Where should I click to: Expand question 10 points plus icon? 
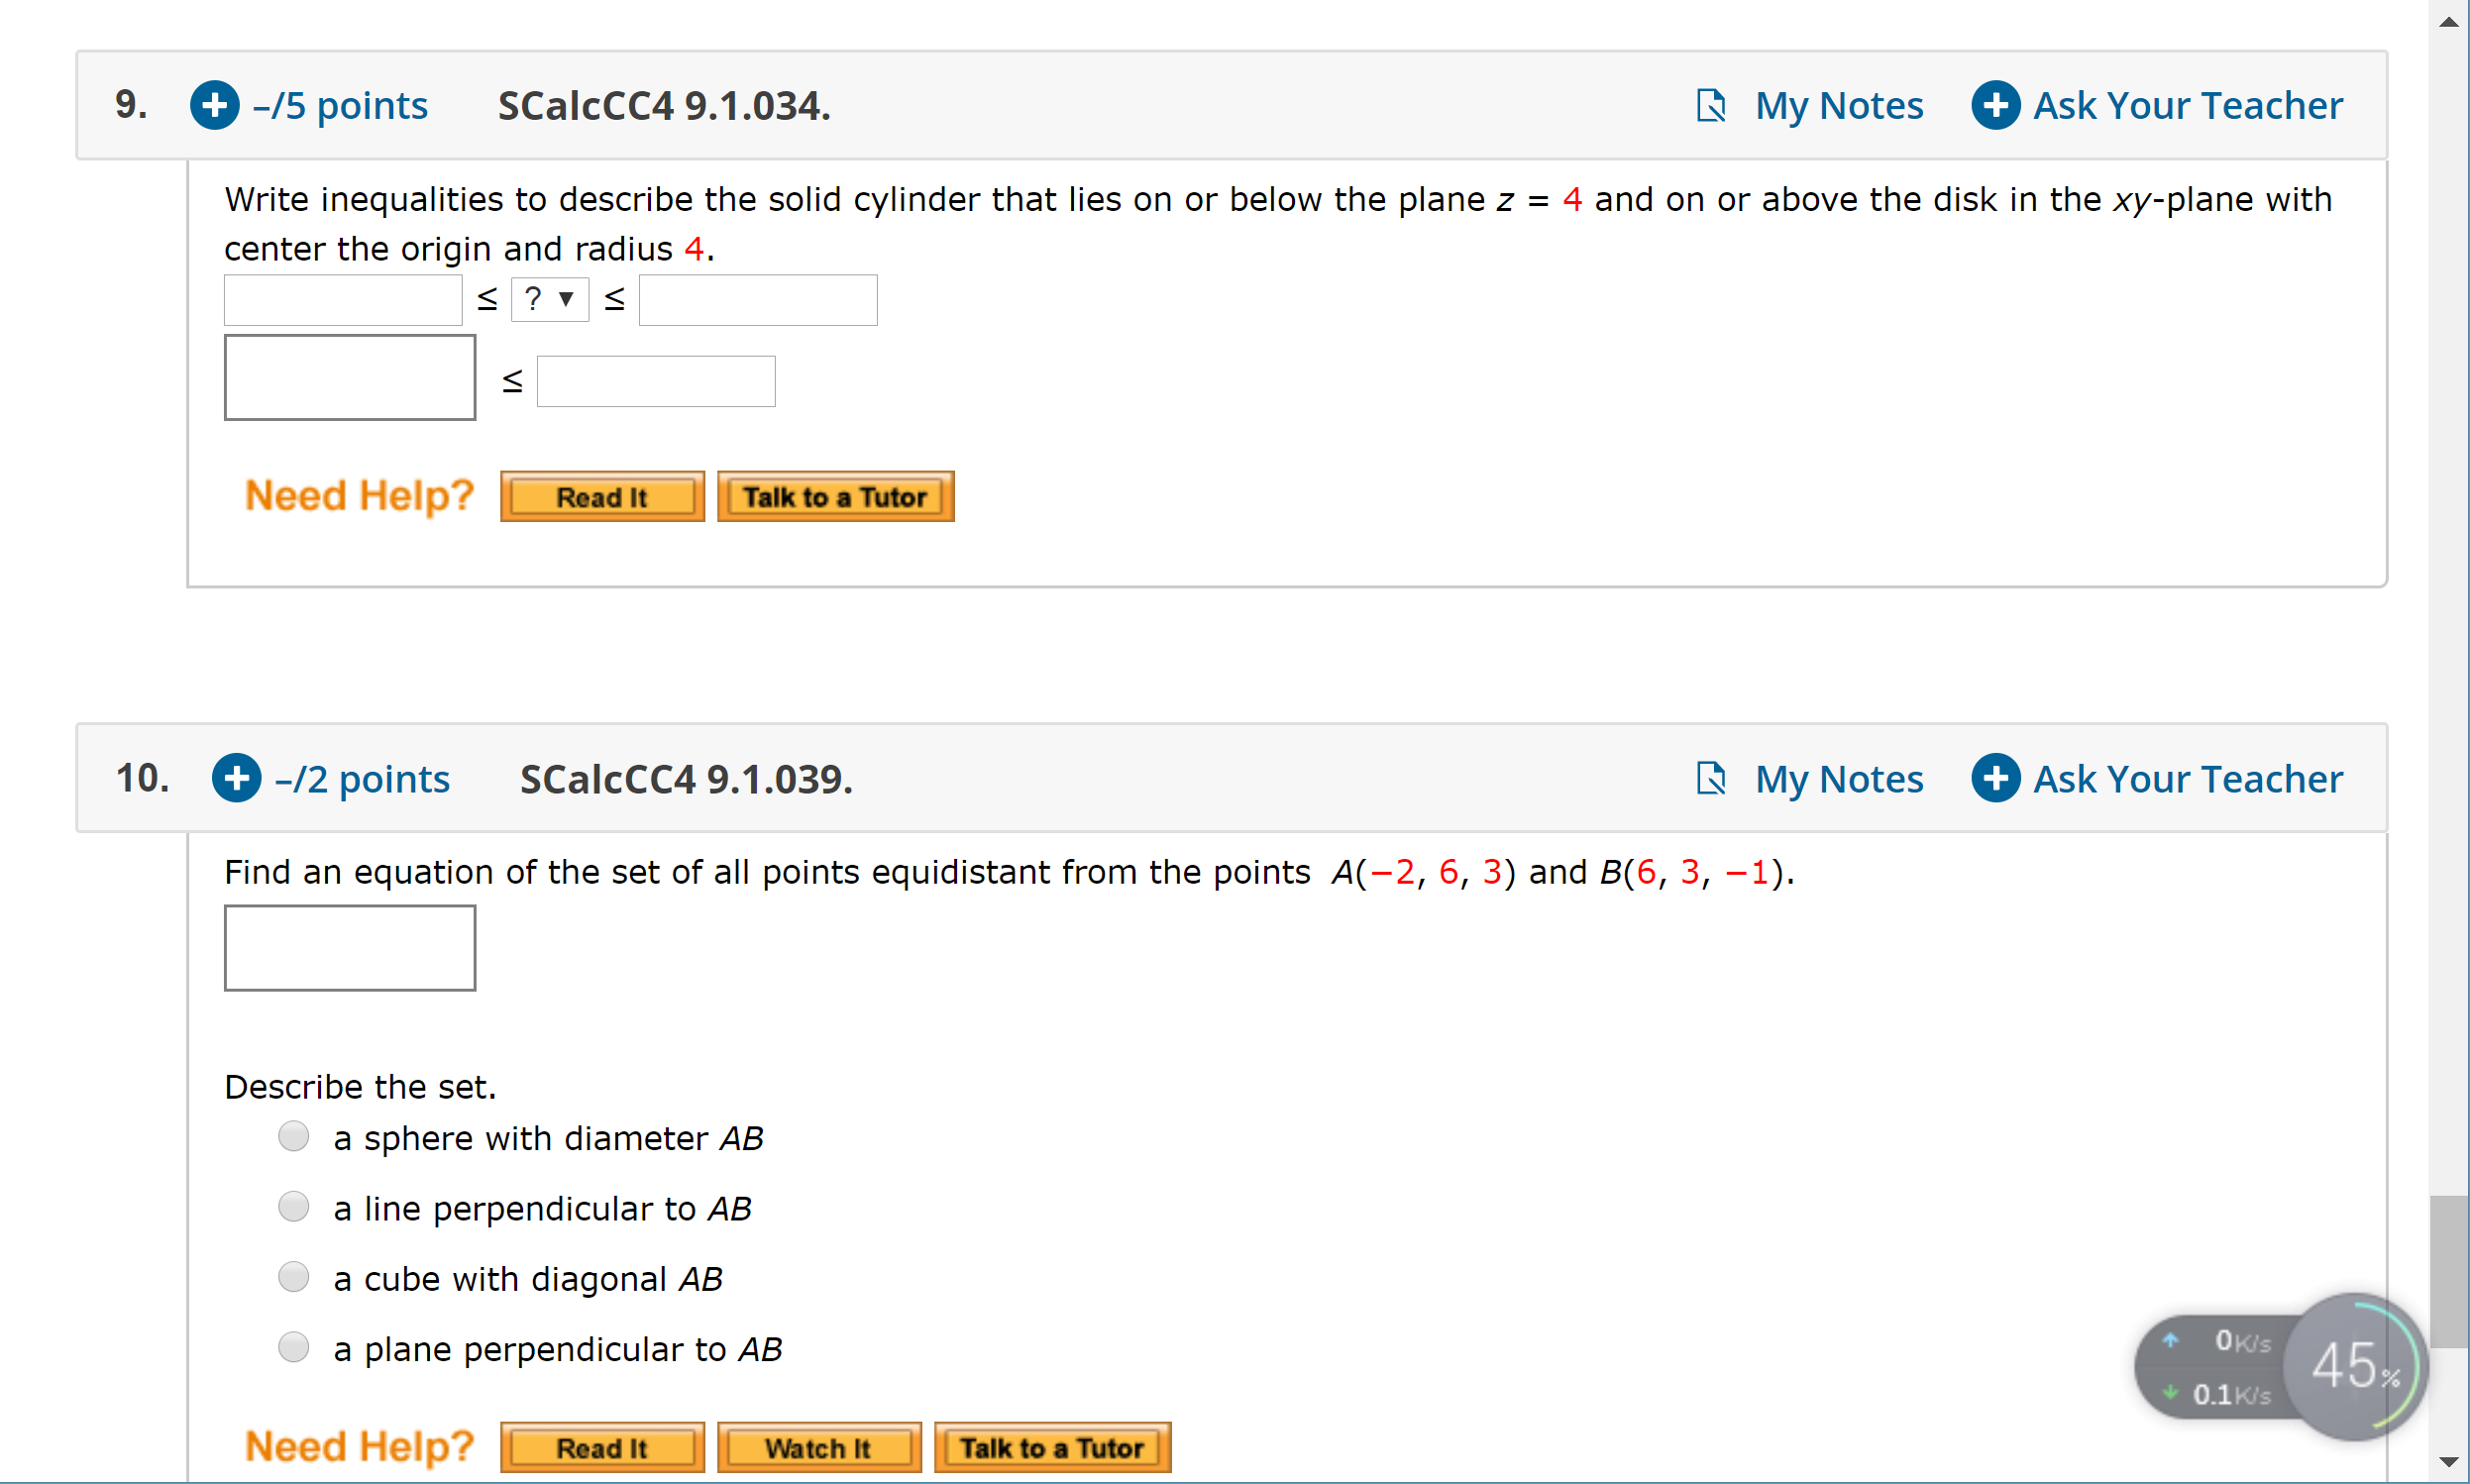pos(237,778)
